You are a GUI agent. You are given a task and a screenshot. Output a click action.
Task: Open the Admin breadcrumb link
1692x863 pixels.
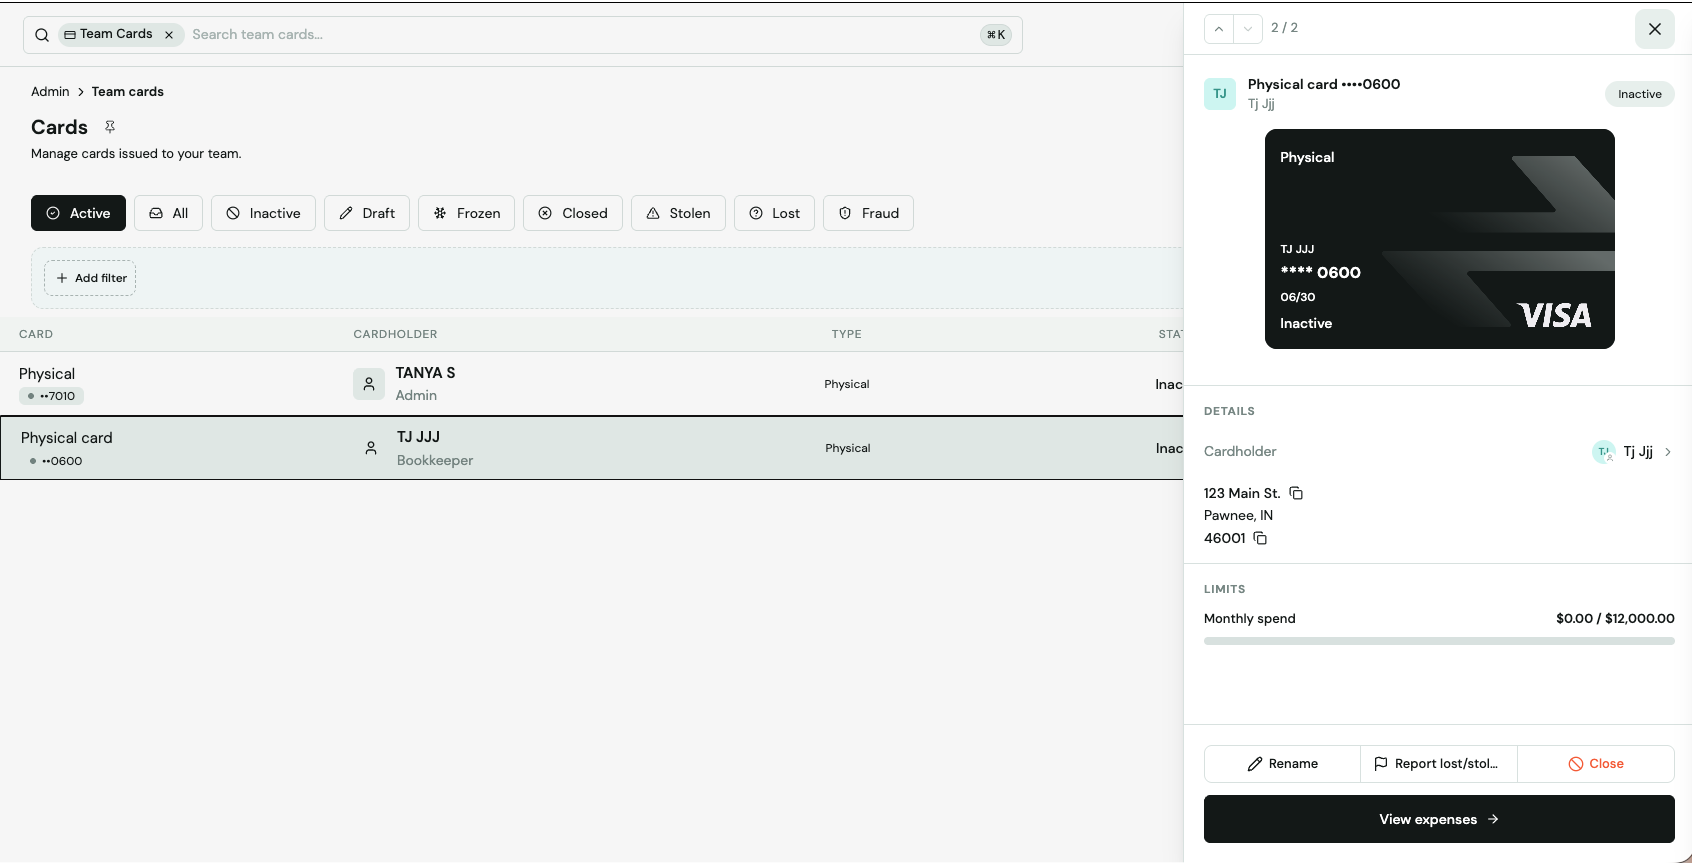pyautogui.click(x=50, y=91)
